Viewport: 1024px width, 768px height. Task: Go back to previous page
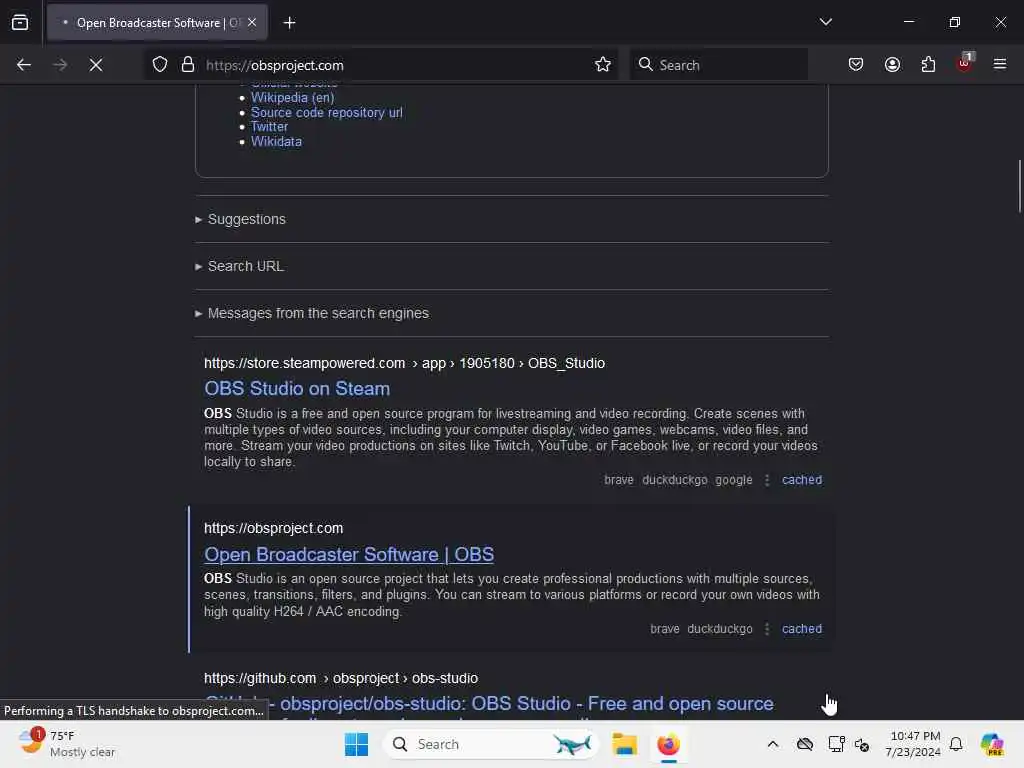[24, 65]
